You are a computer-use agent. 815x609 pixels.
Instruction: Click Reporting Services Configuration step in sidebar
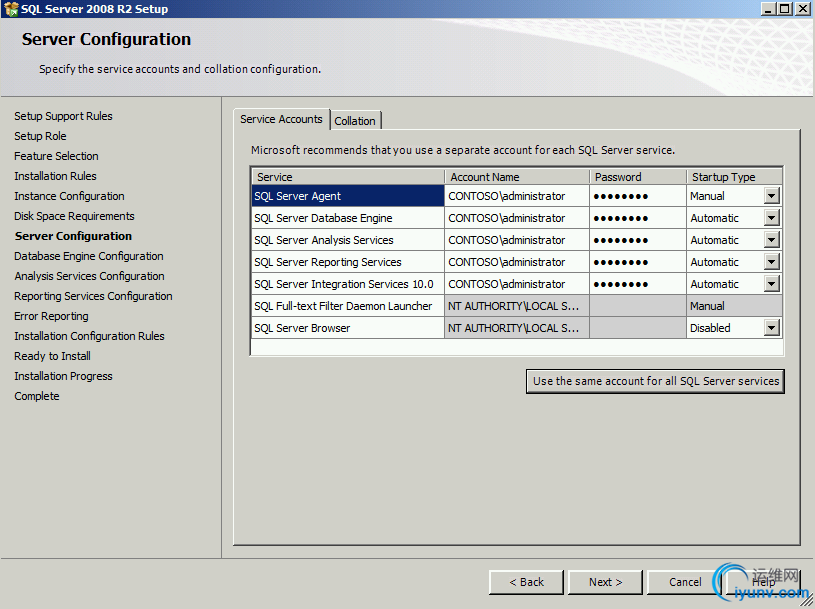click(93, 296)
